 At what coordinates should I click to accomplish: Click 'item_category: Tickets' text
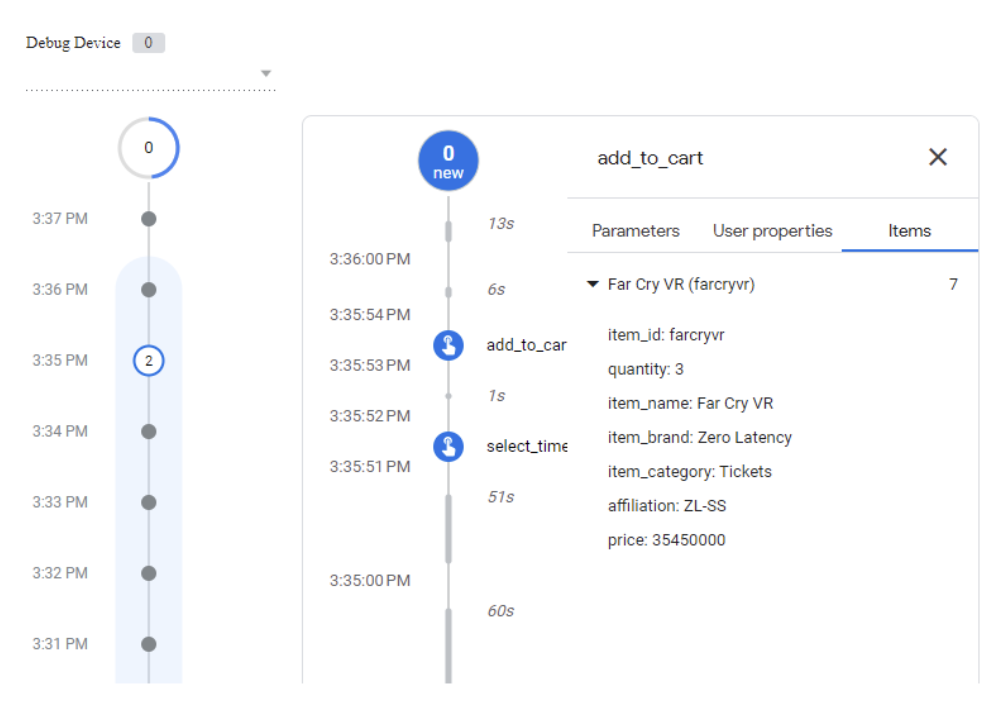pyautogui.click(x=690, y=471)
